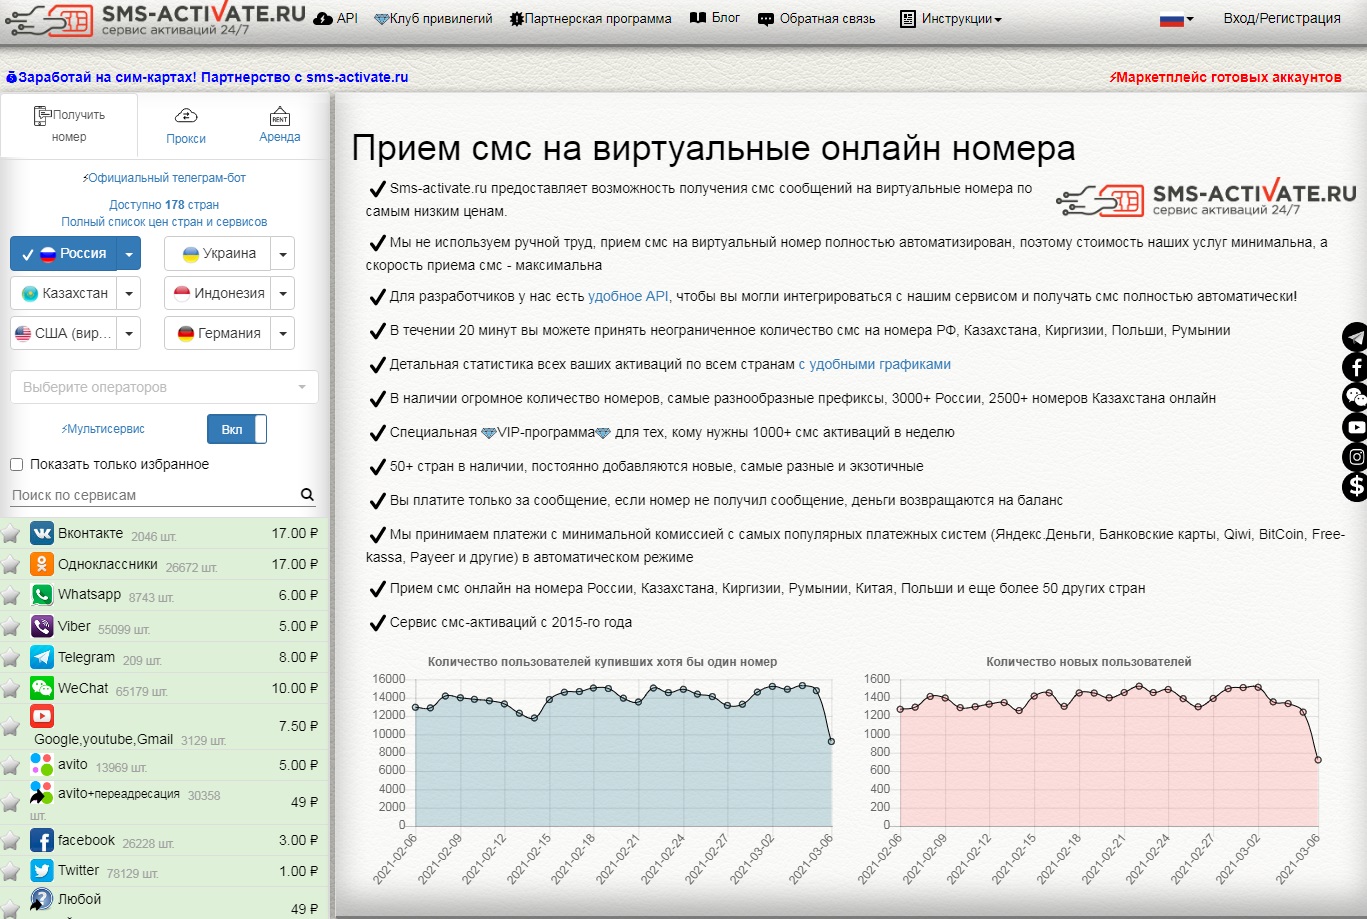Favorite Odnoklassniki with its star

point(11,565)
